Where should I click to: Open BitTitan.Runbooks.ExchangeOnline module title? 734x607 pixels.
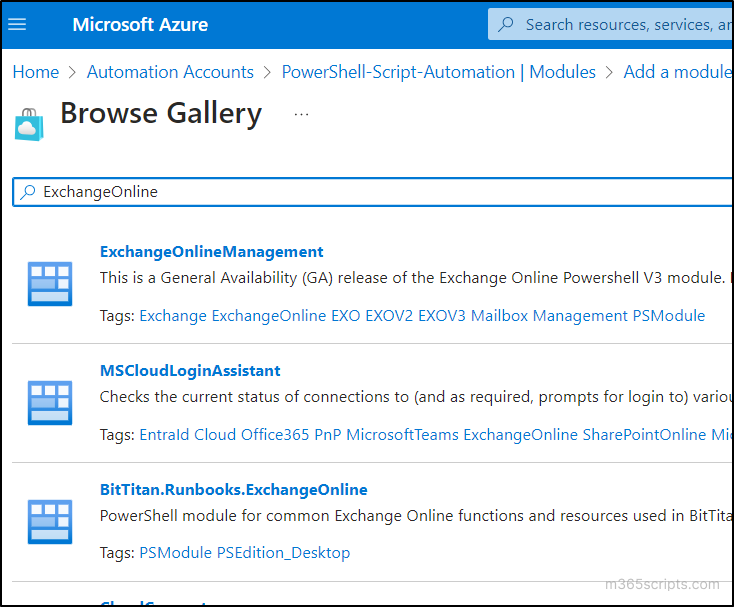tap(233, 490)
